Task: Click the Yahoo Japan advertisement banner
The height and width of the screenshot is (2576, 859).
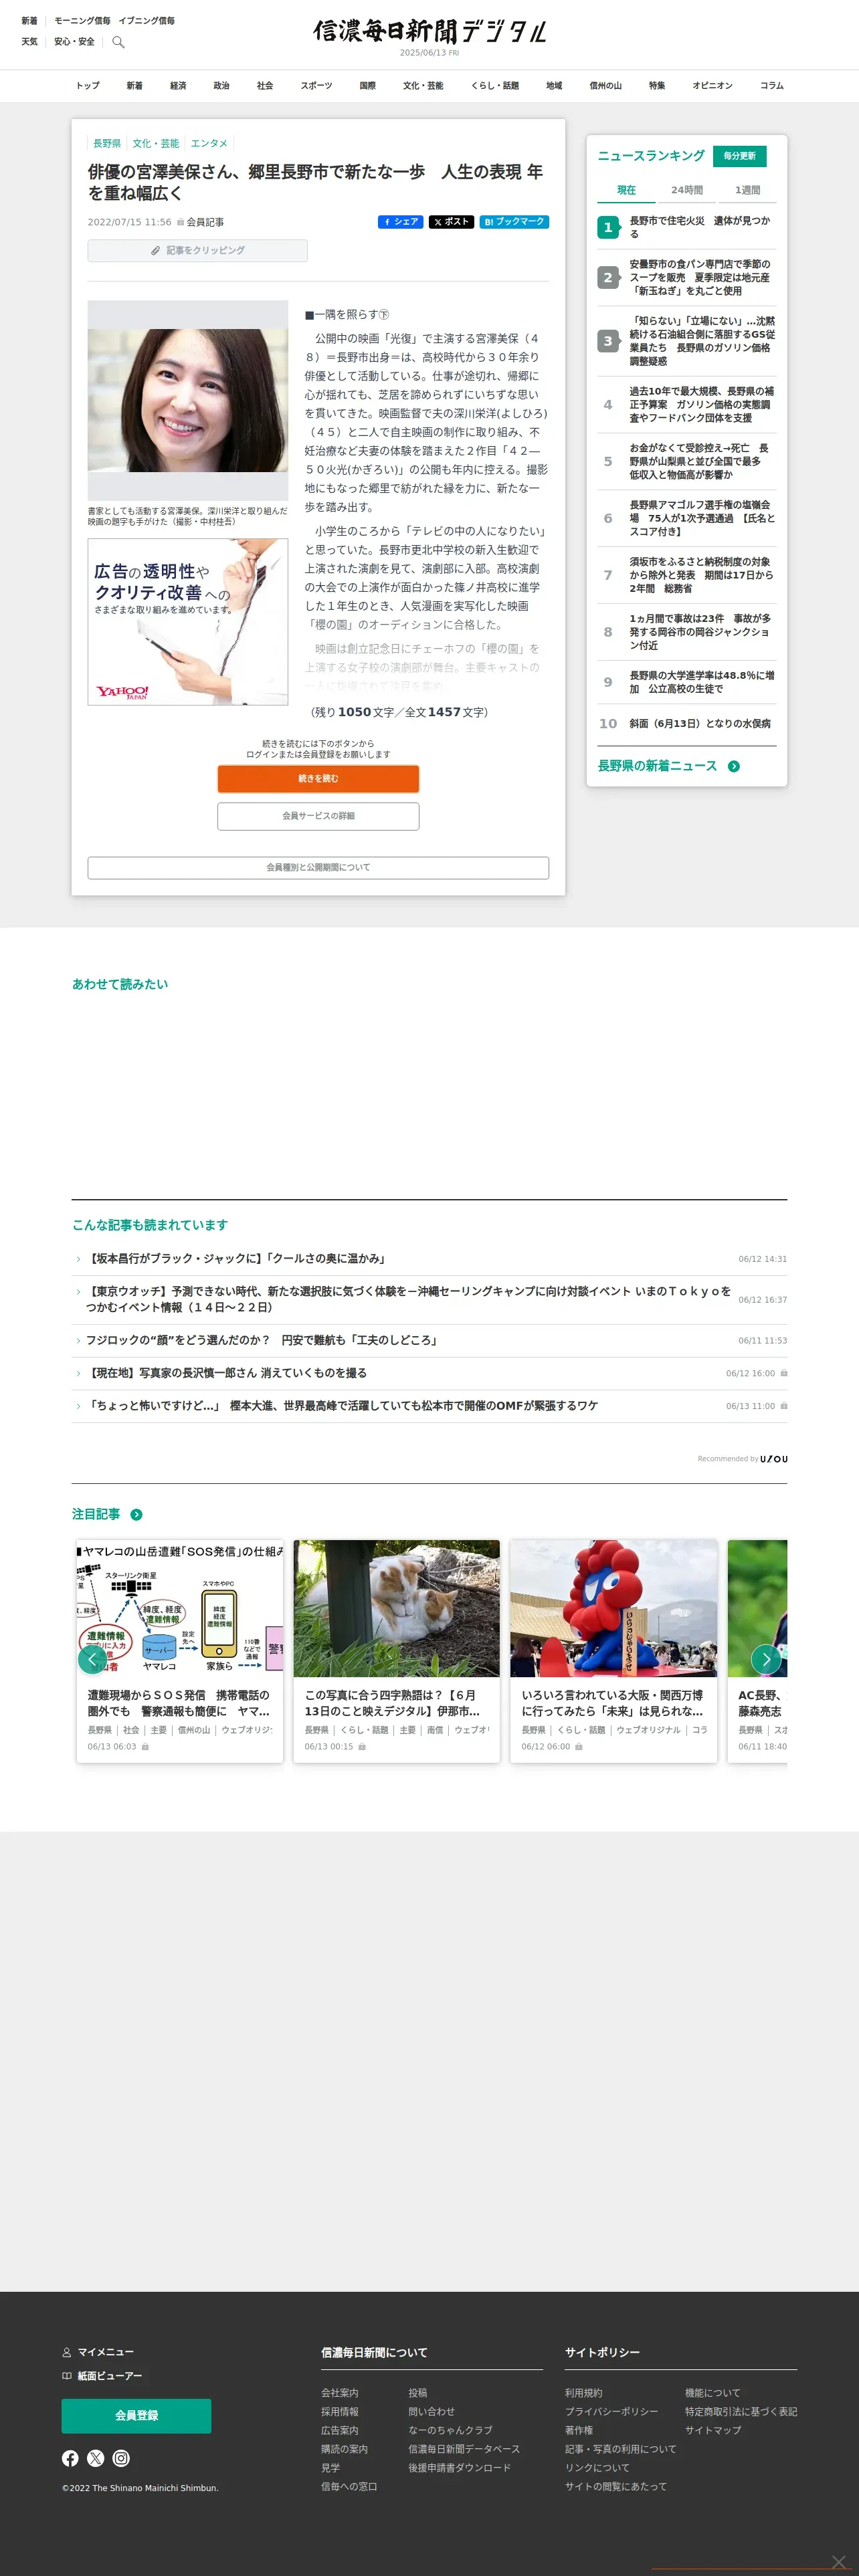Action: (x=188, y=621)
